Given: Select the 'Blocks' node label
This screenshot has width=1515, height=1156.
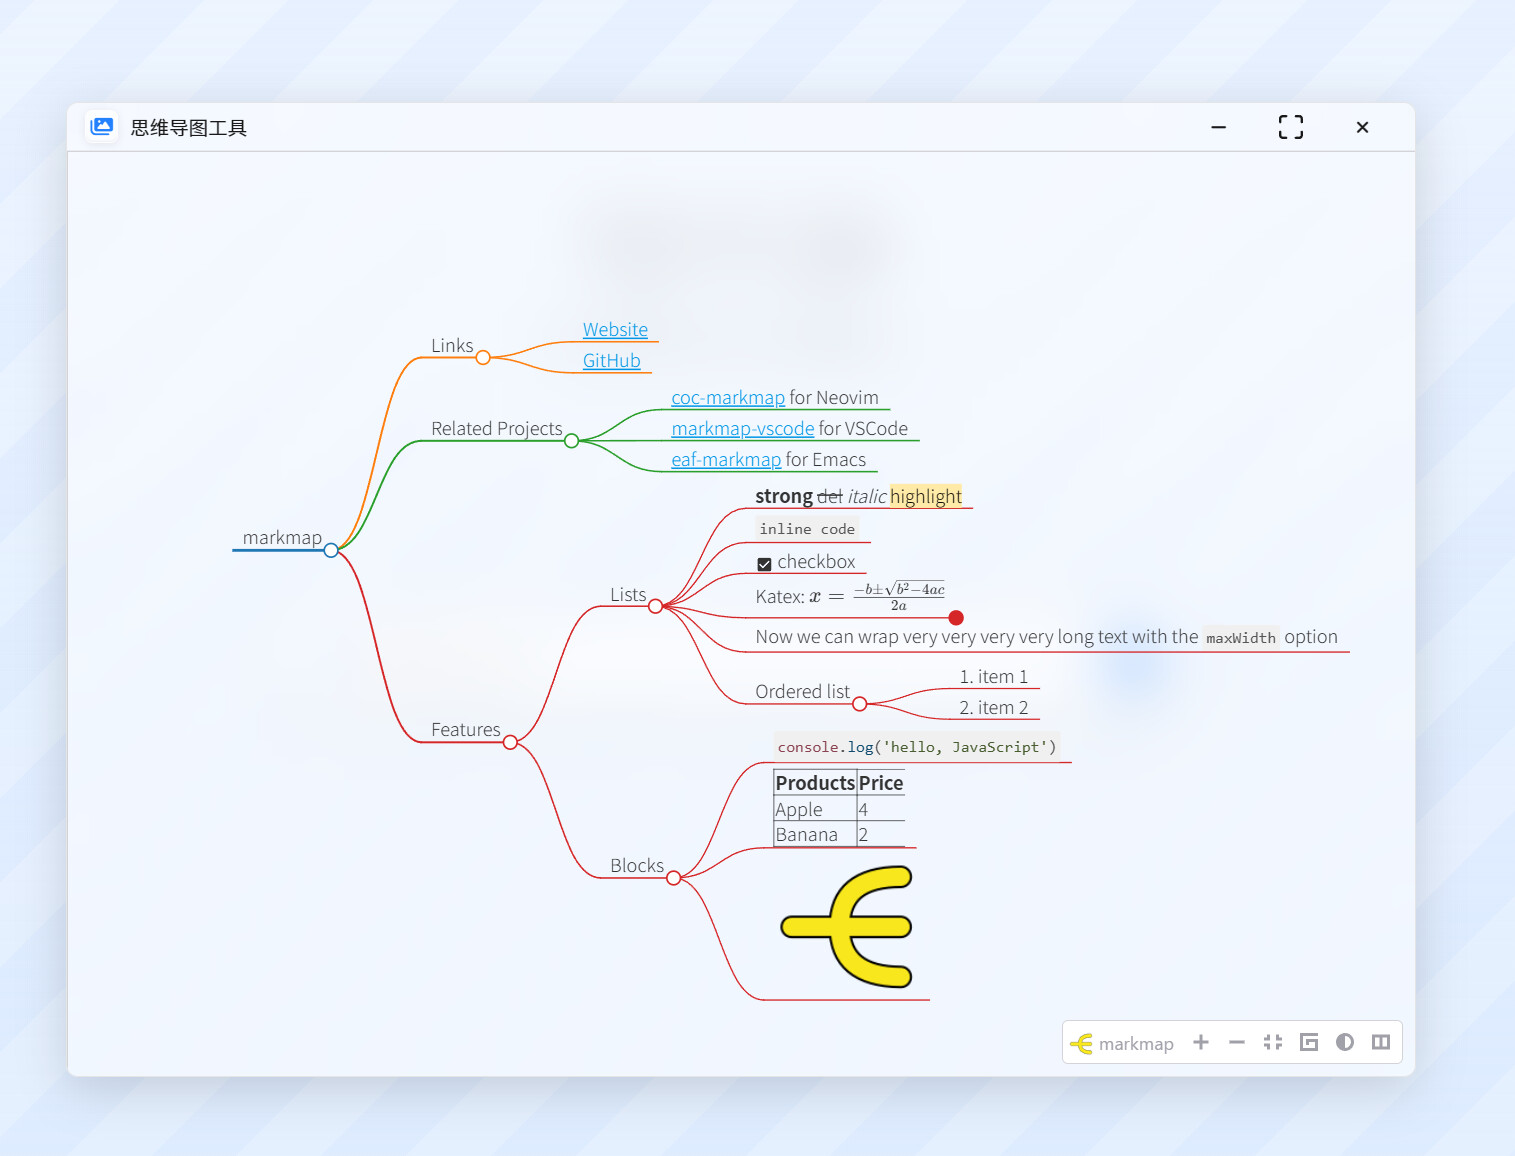Looking at the screenshot, I should click(x=637, y=866).
